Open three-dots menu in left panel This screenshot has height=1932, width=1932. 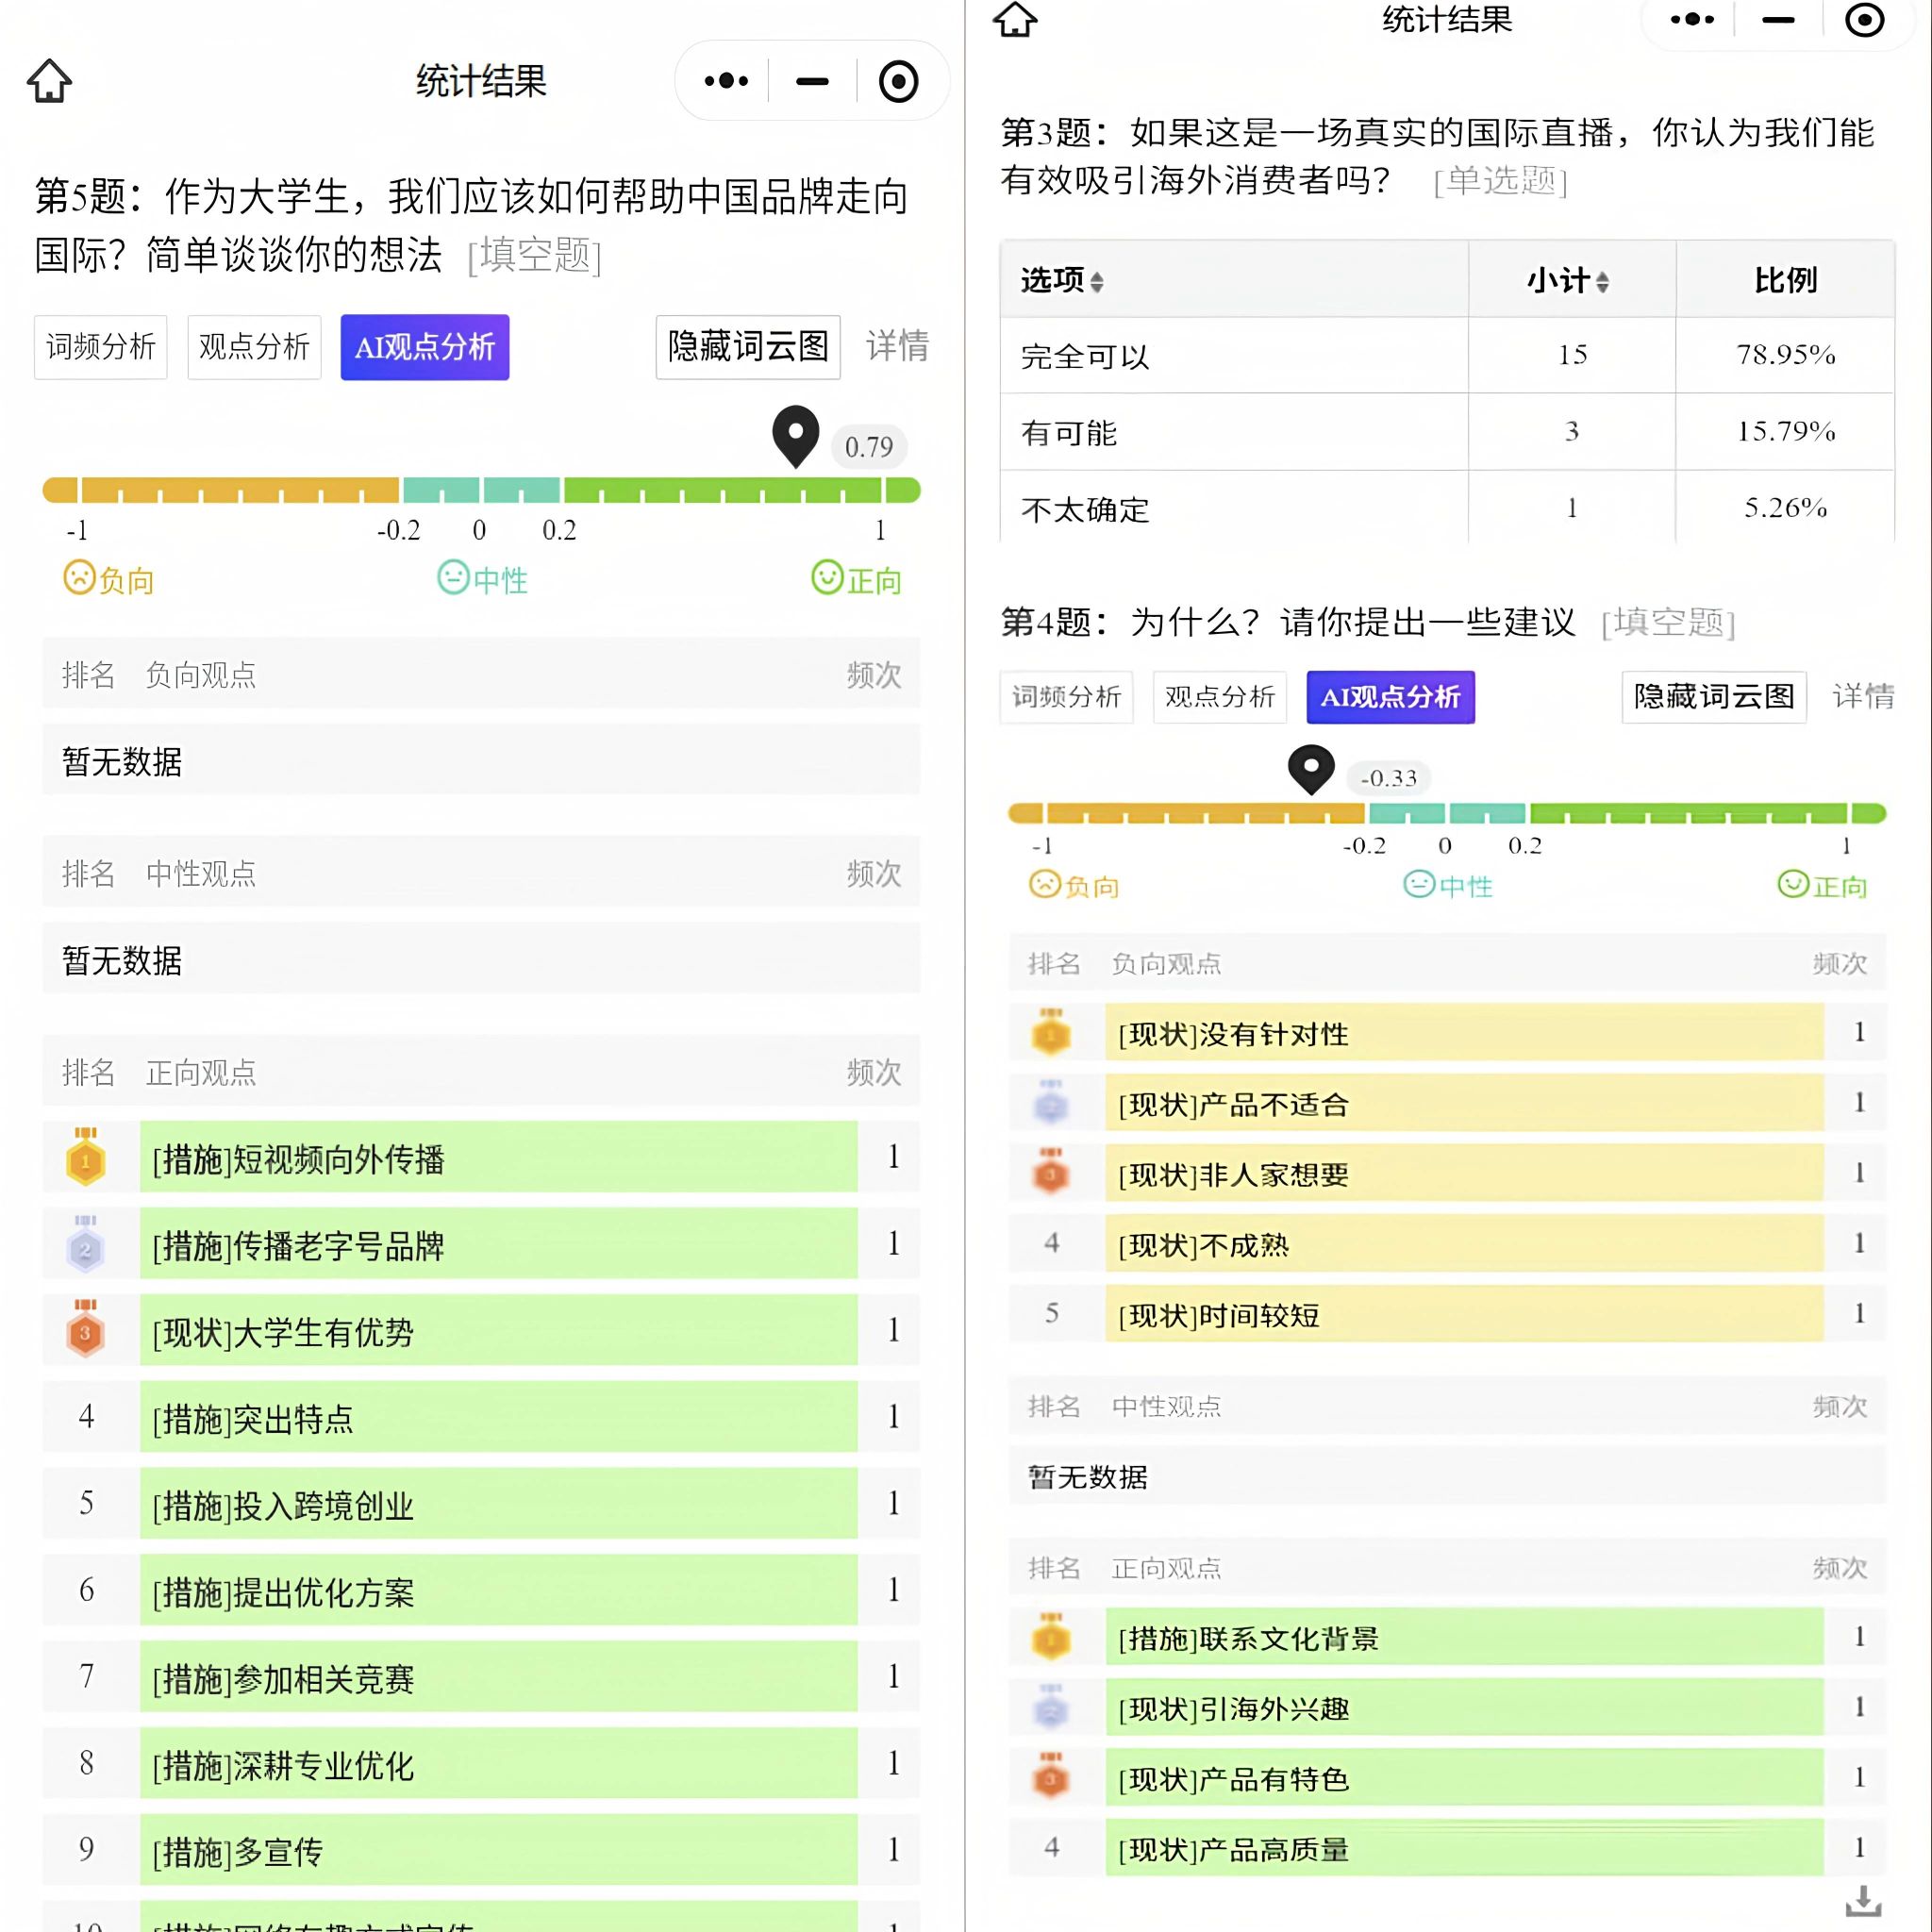coord(726,81)
